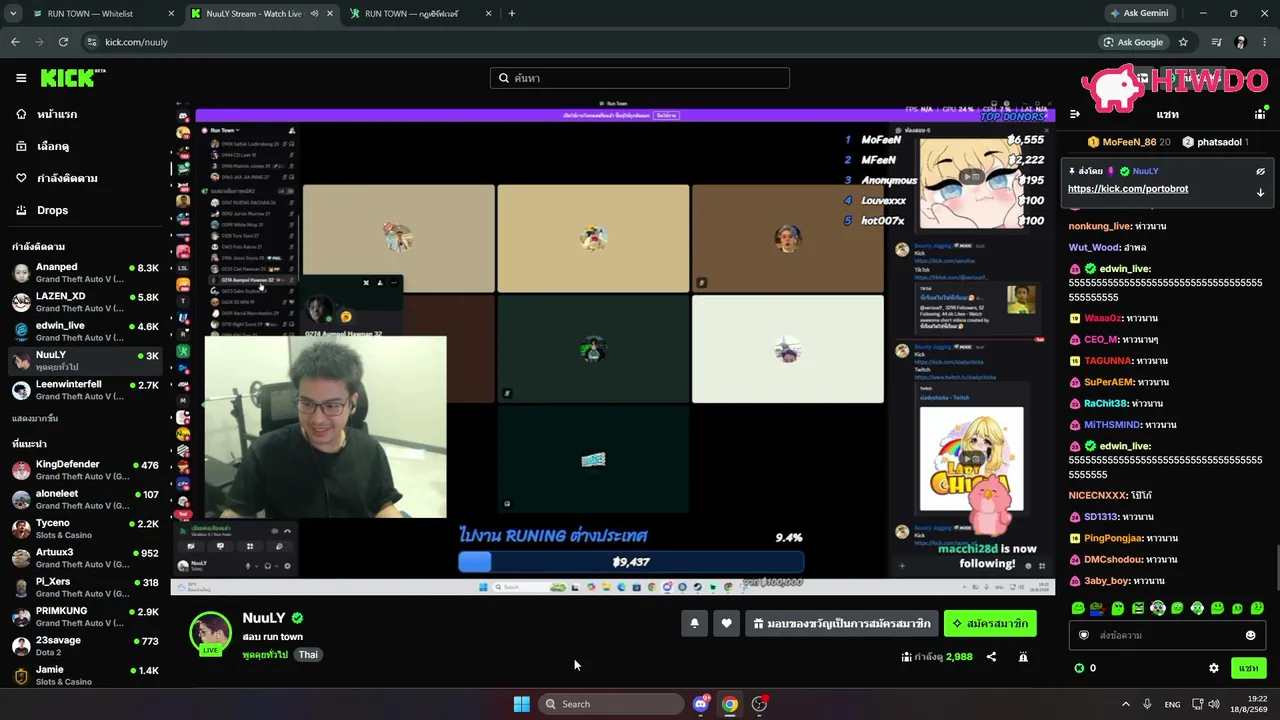This screenshot has height=720, width=1280.
Task: Open Tyceno Slots & Casino channel
Action: 86,529
